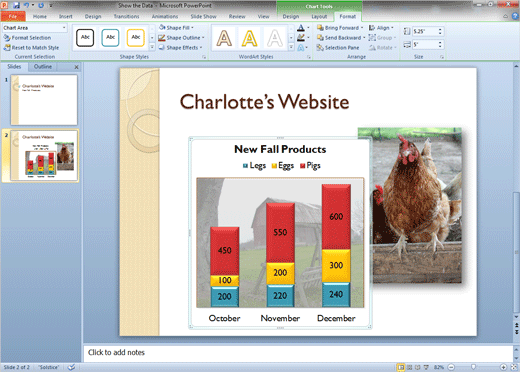
Task: Click the Undo icon in title bar
Action: coord(26,5)
